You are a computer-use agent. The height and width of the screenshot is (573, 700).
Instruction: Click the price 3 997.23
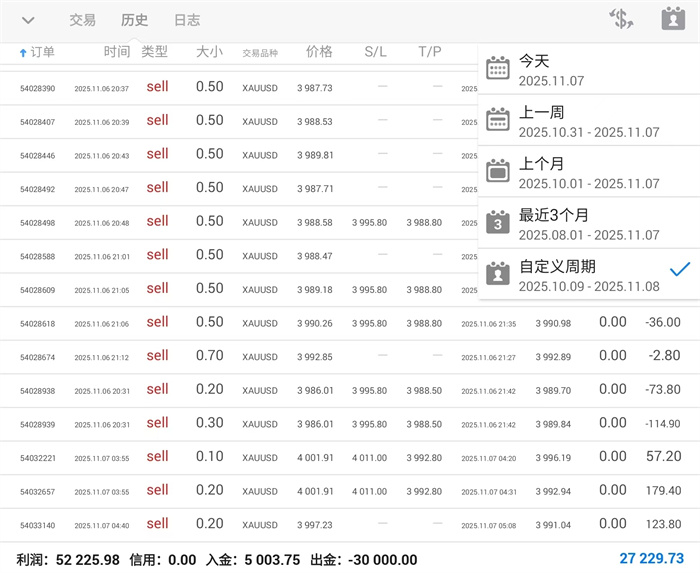click(x=315, y=525)
